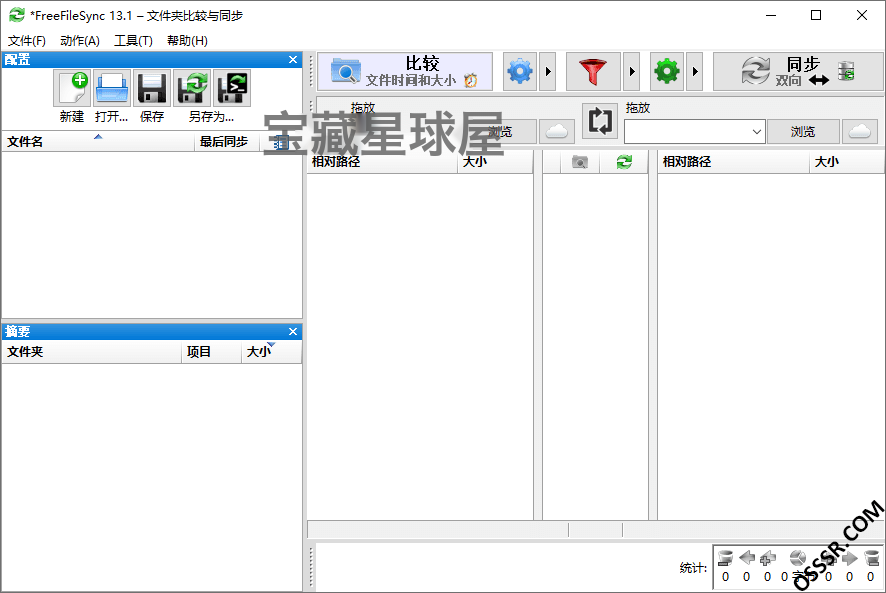Image resolution: width=886 pixels, height=593 pixels.
Task: Click the 新建 new configuration icon
Action: [72, 88]
